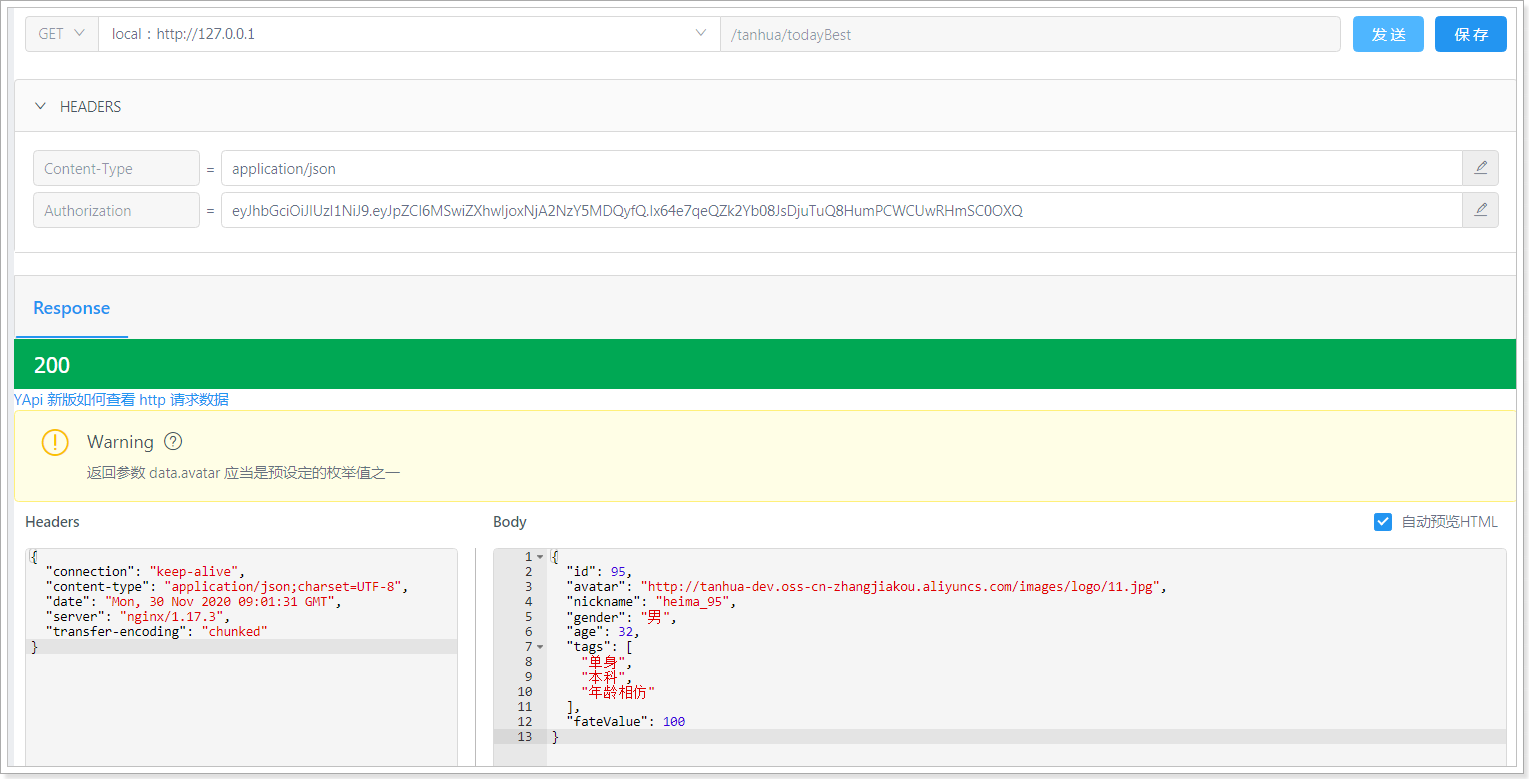Image resolution: width=1529 pixels, height=779 pixels.
Task: Click the application/json header value field
Action: [x=841, y=168]
